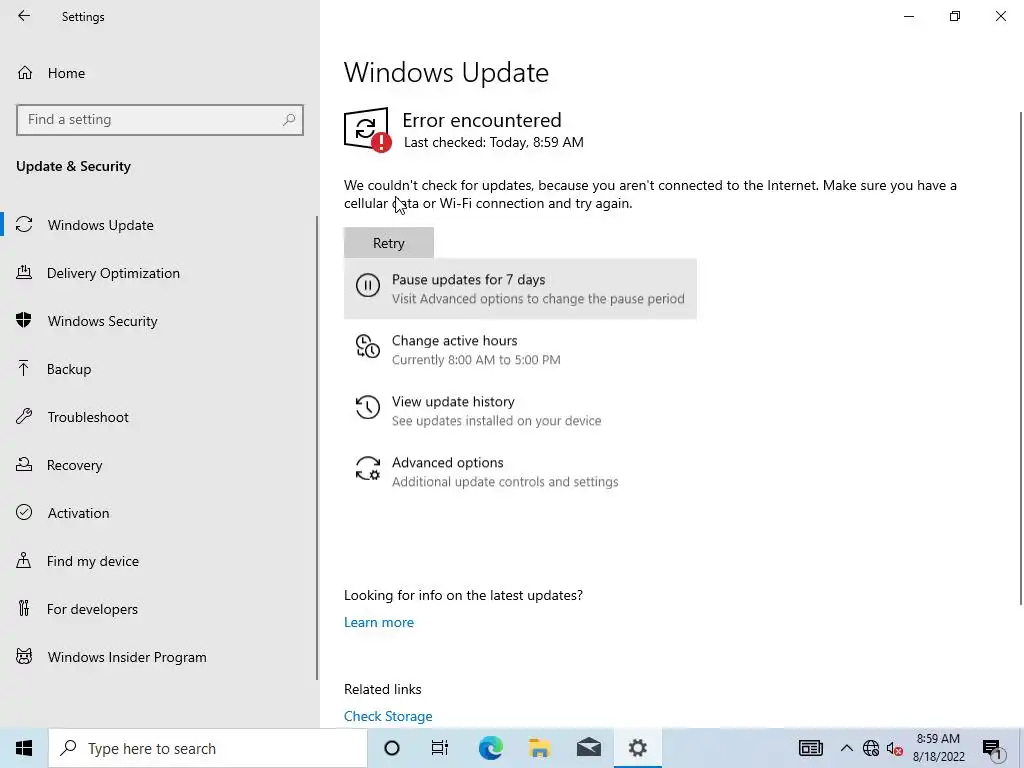
Task: Click the content pane vertical scrollbar
Action: coord(1021,358)
